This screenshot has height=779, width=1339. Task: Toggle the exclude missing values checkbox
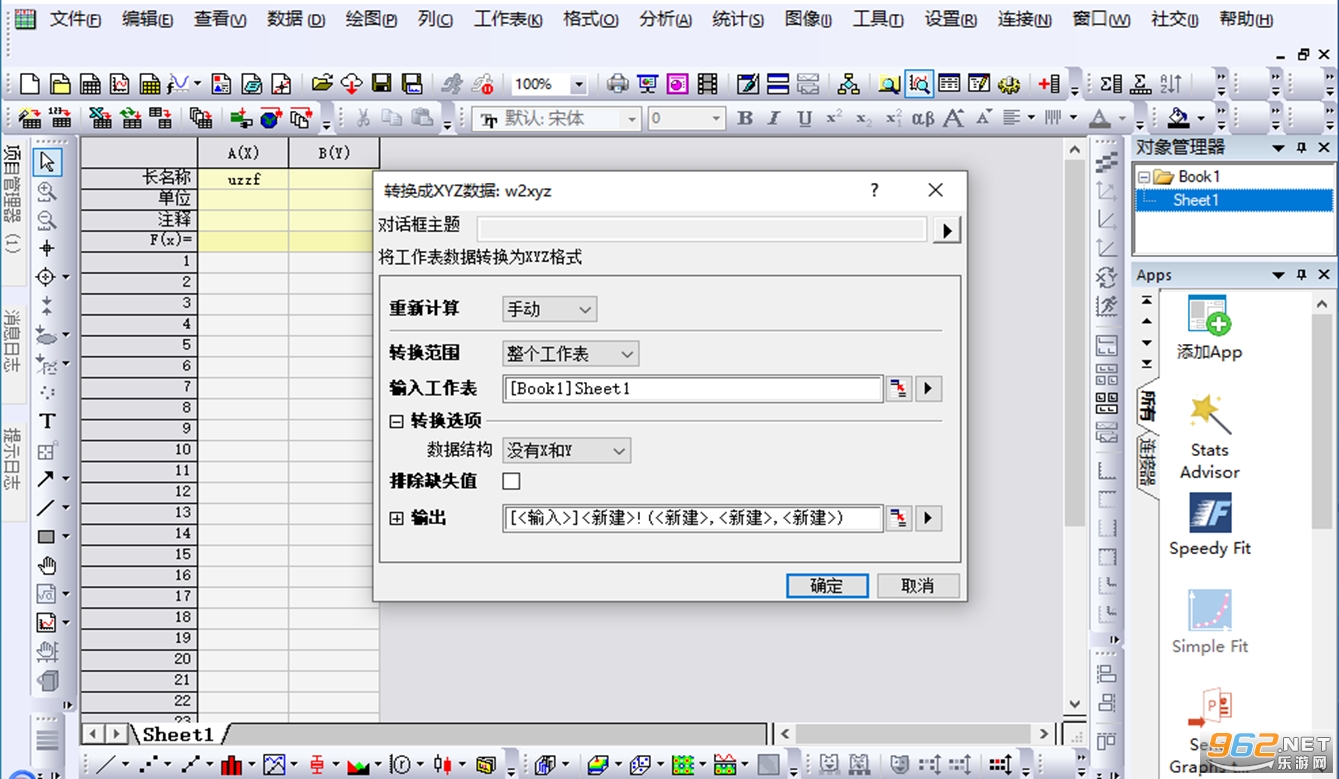(511, 481)
